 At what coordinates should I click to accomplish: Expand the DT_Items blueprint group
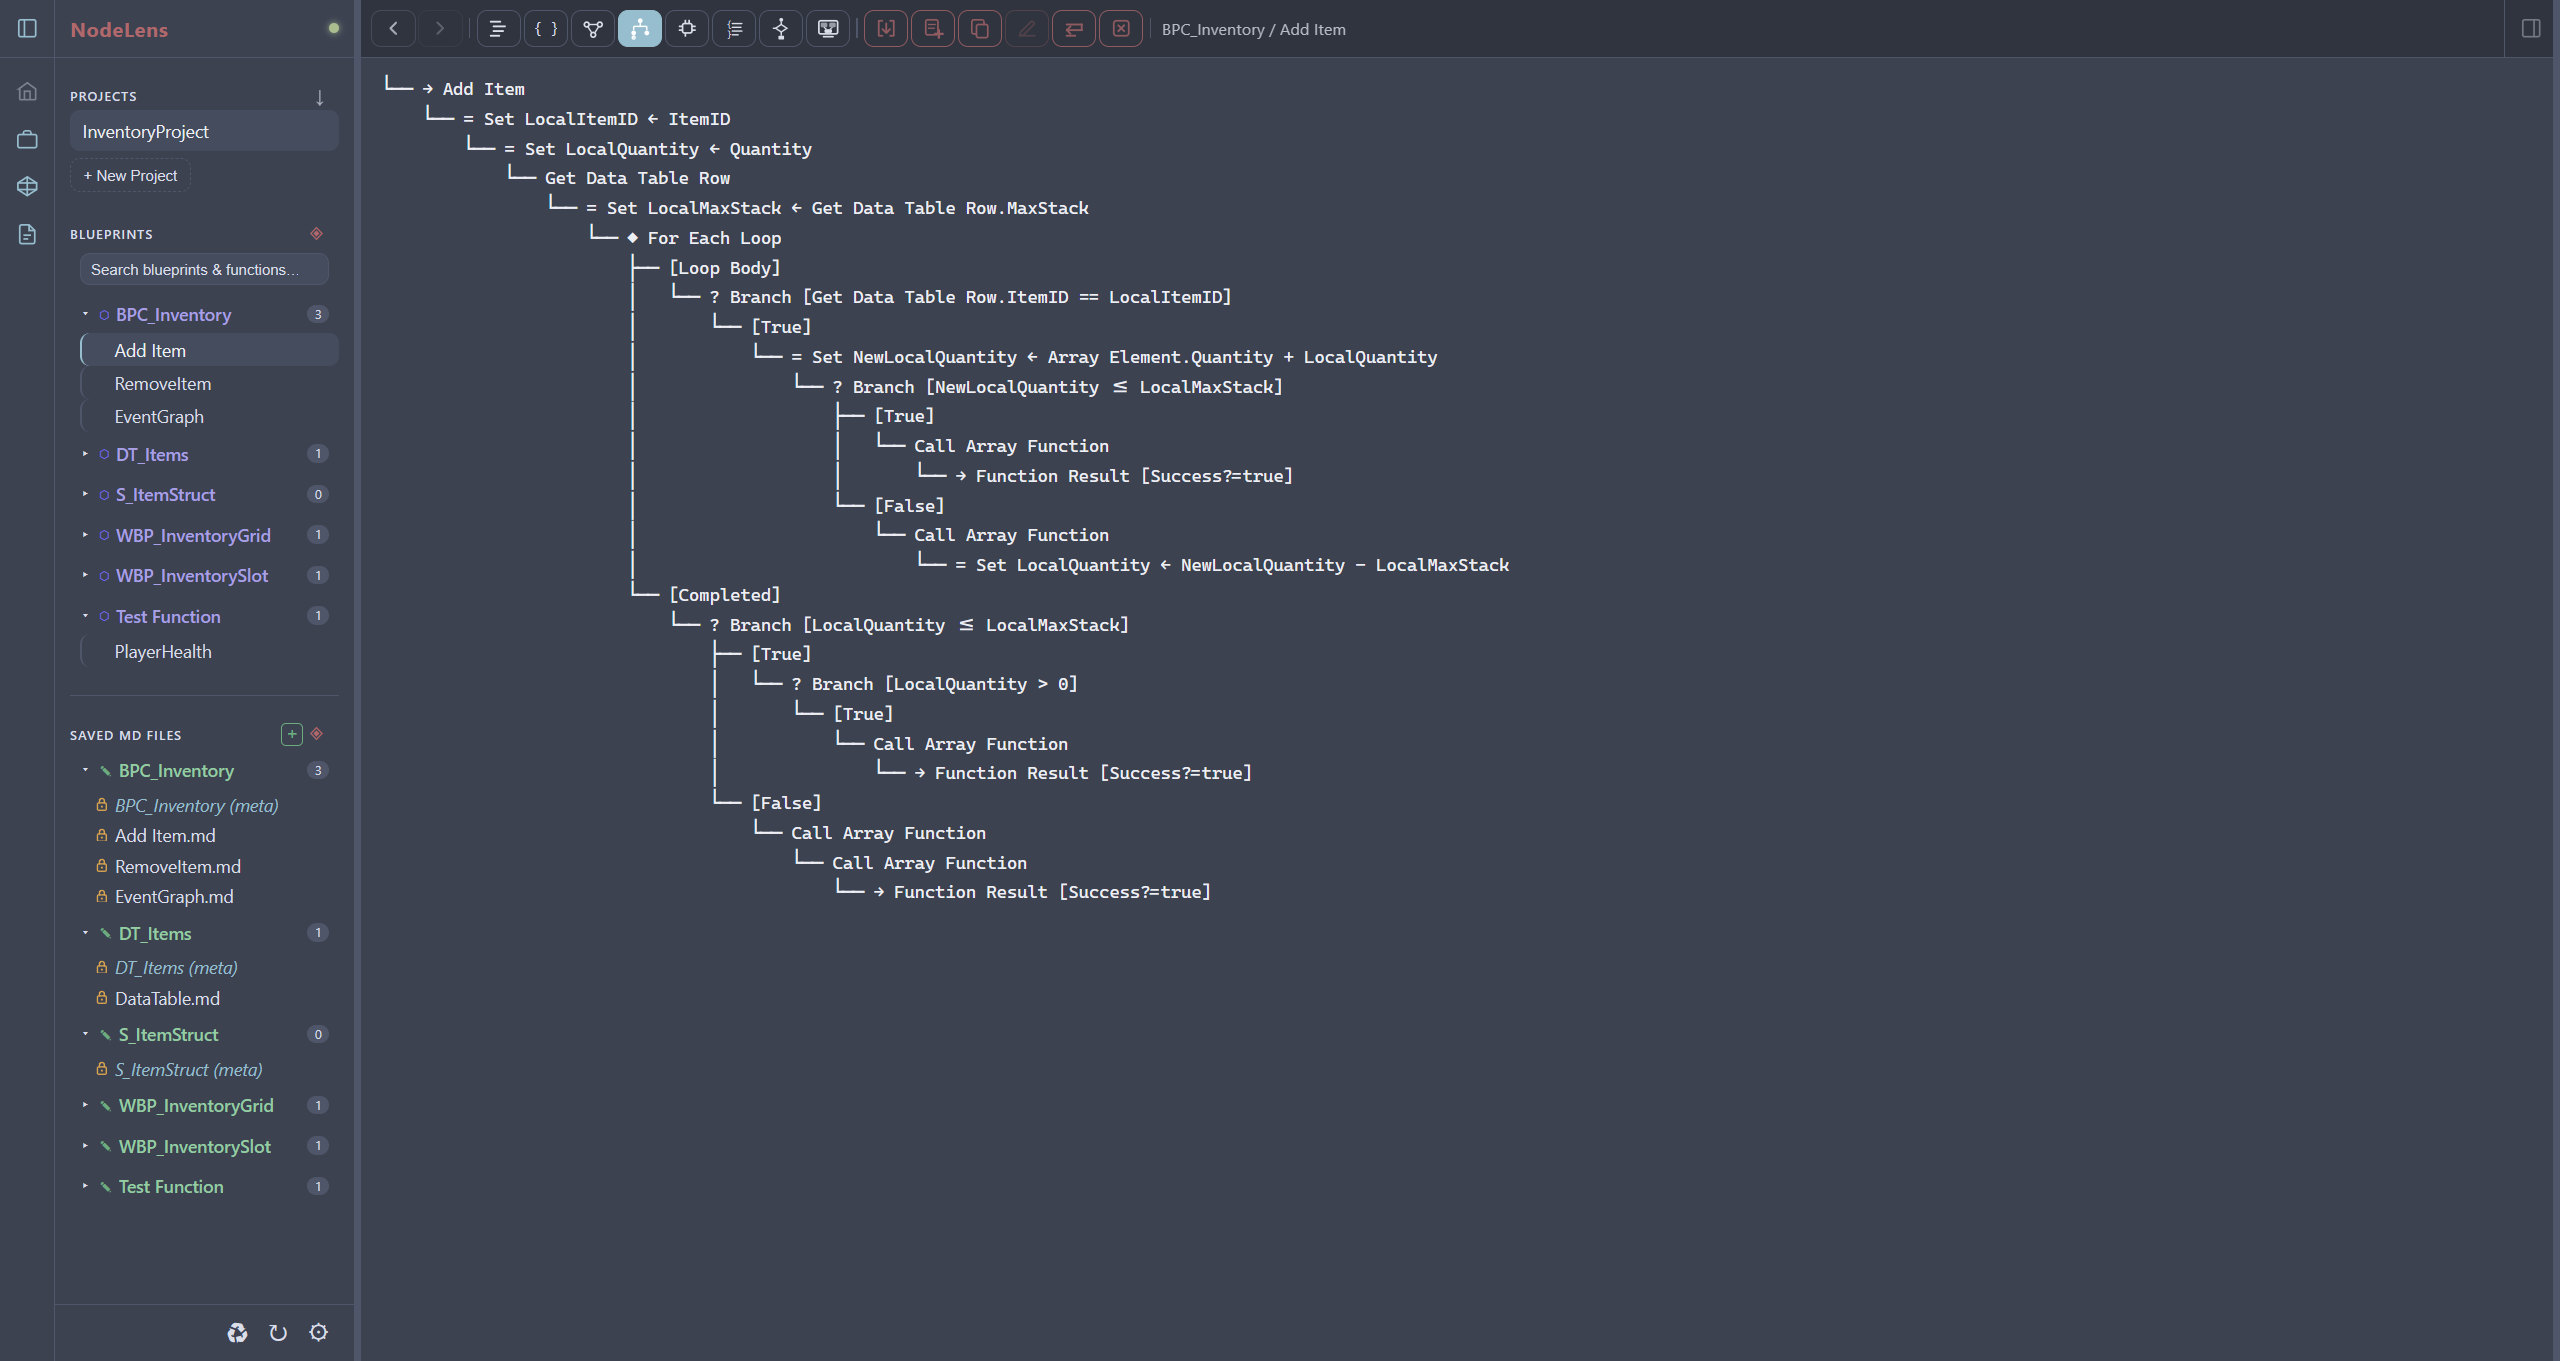point(85,454)
